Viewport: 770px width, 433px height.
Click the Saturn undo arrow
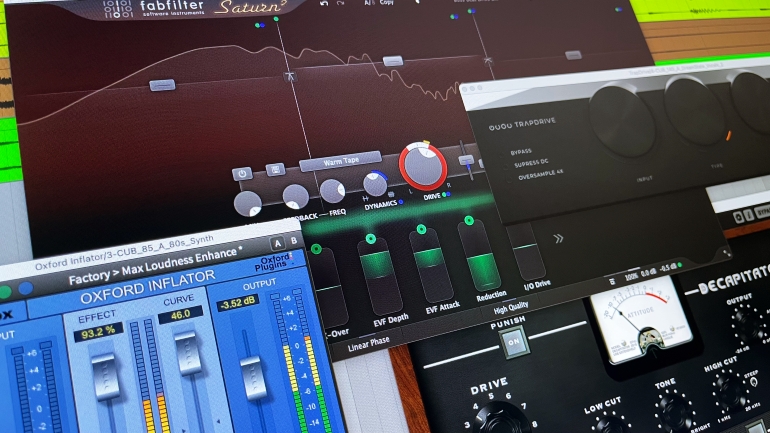pos(324,3)
